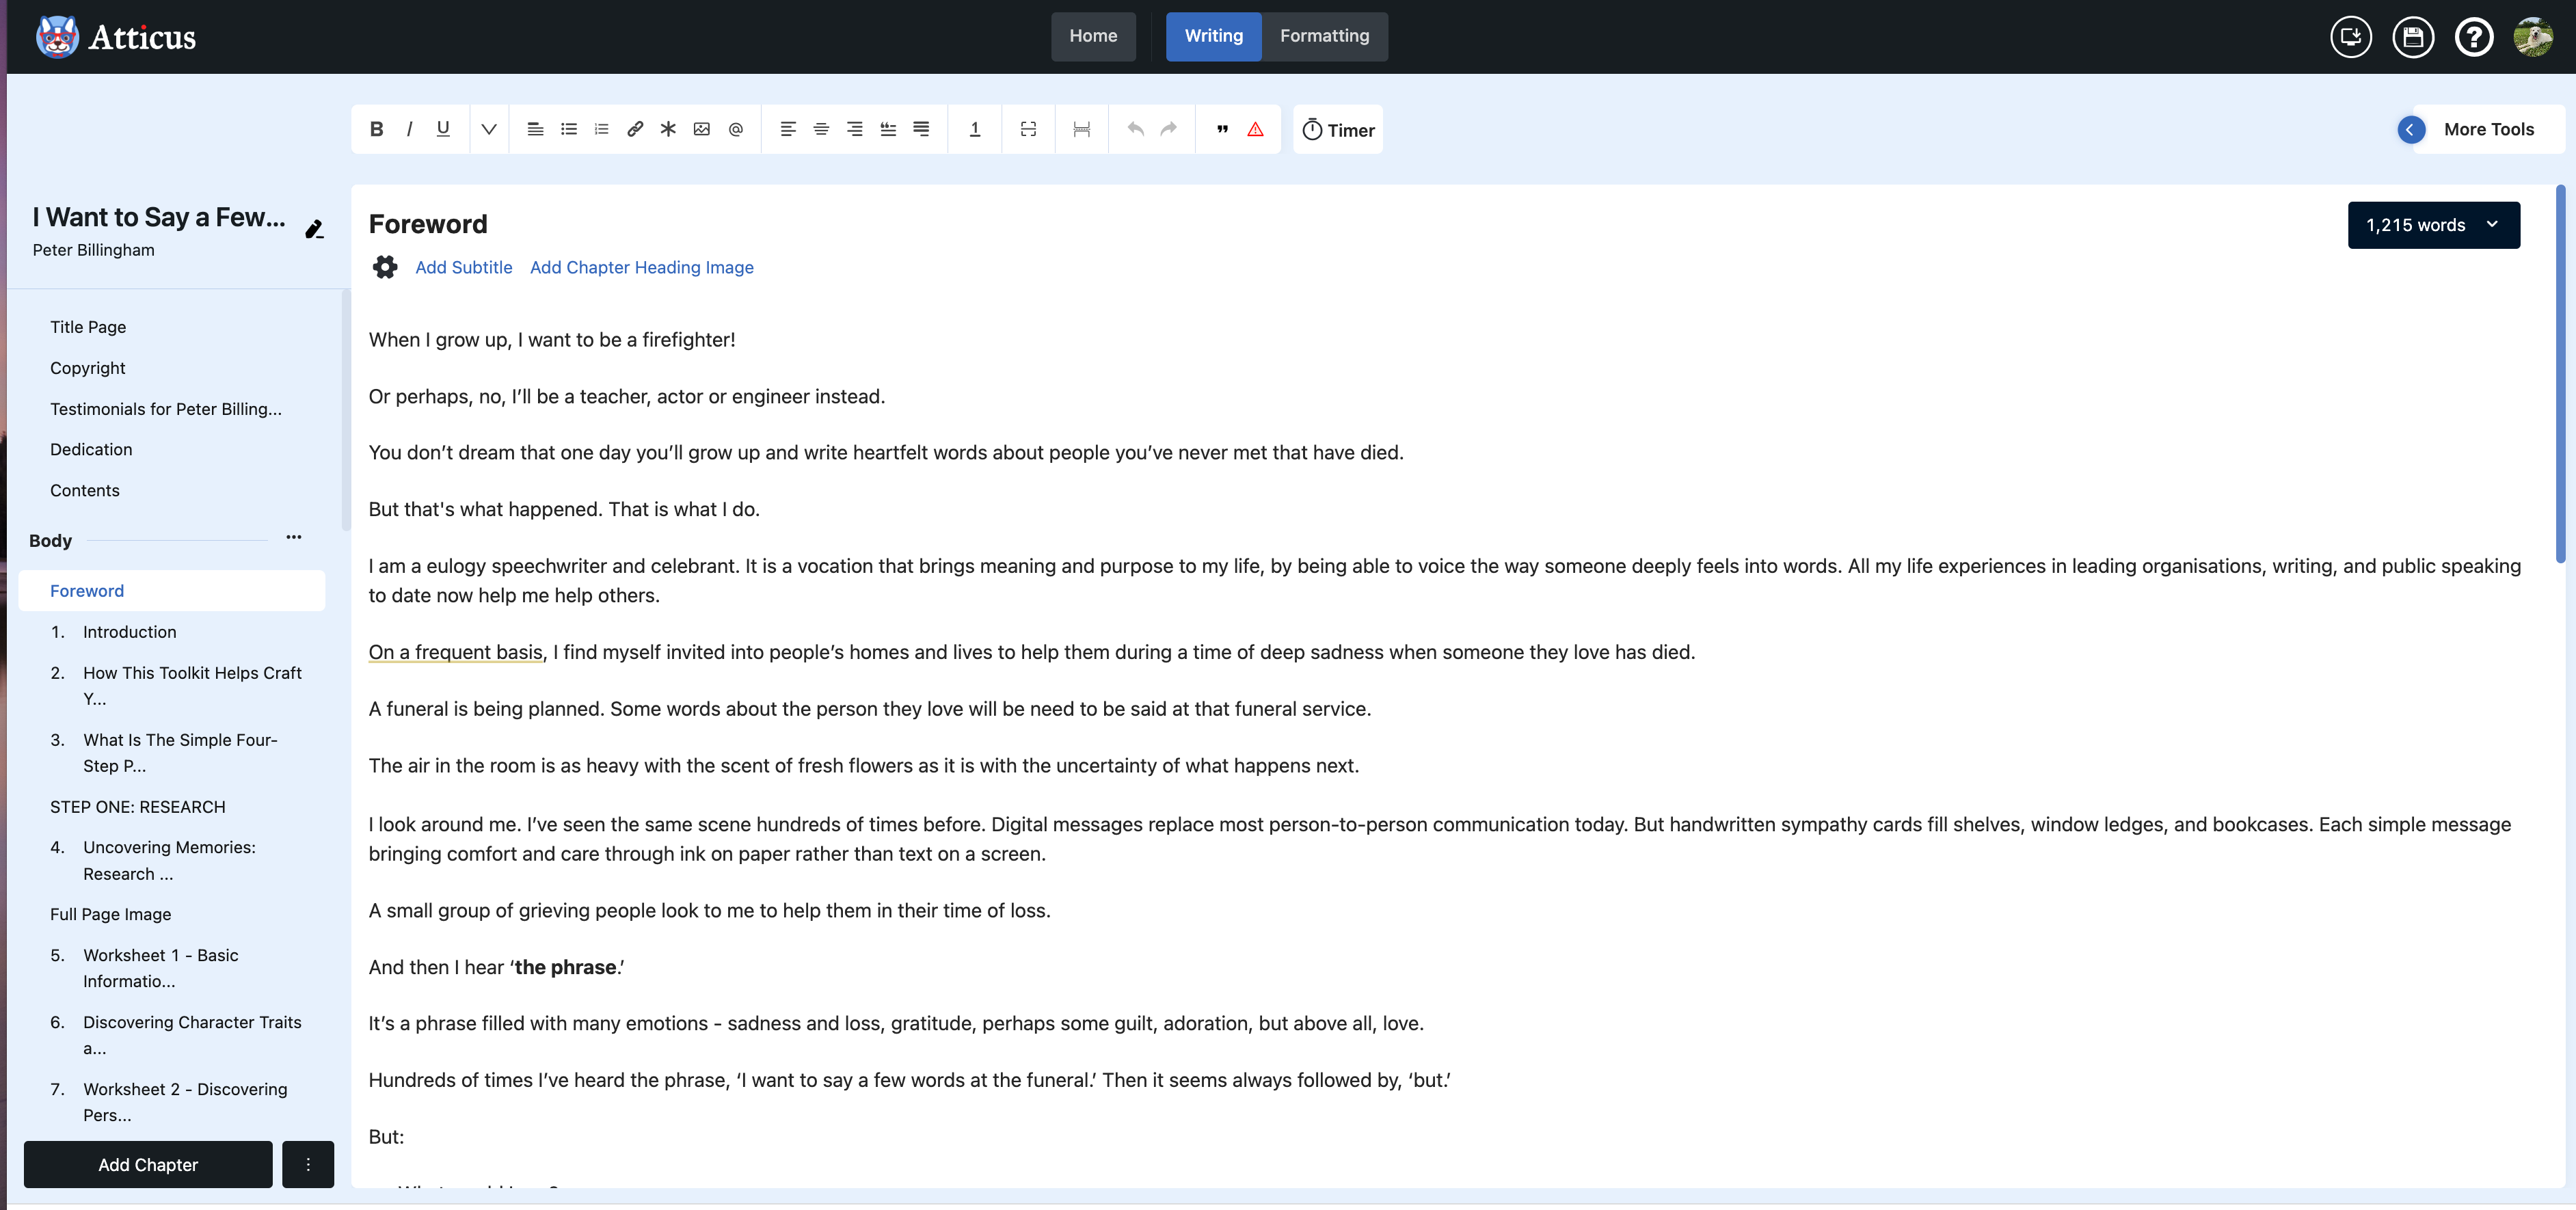Open STEP ONE: RESEARCH section
The width and height of the screenshot is (2576, 1210).
[138, 807]
